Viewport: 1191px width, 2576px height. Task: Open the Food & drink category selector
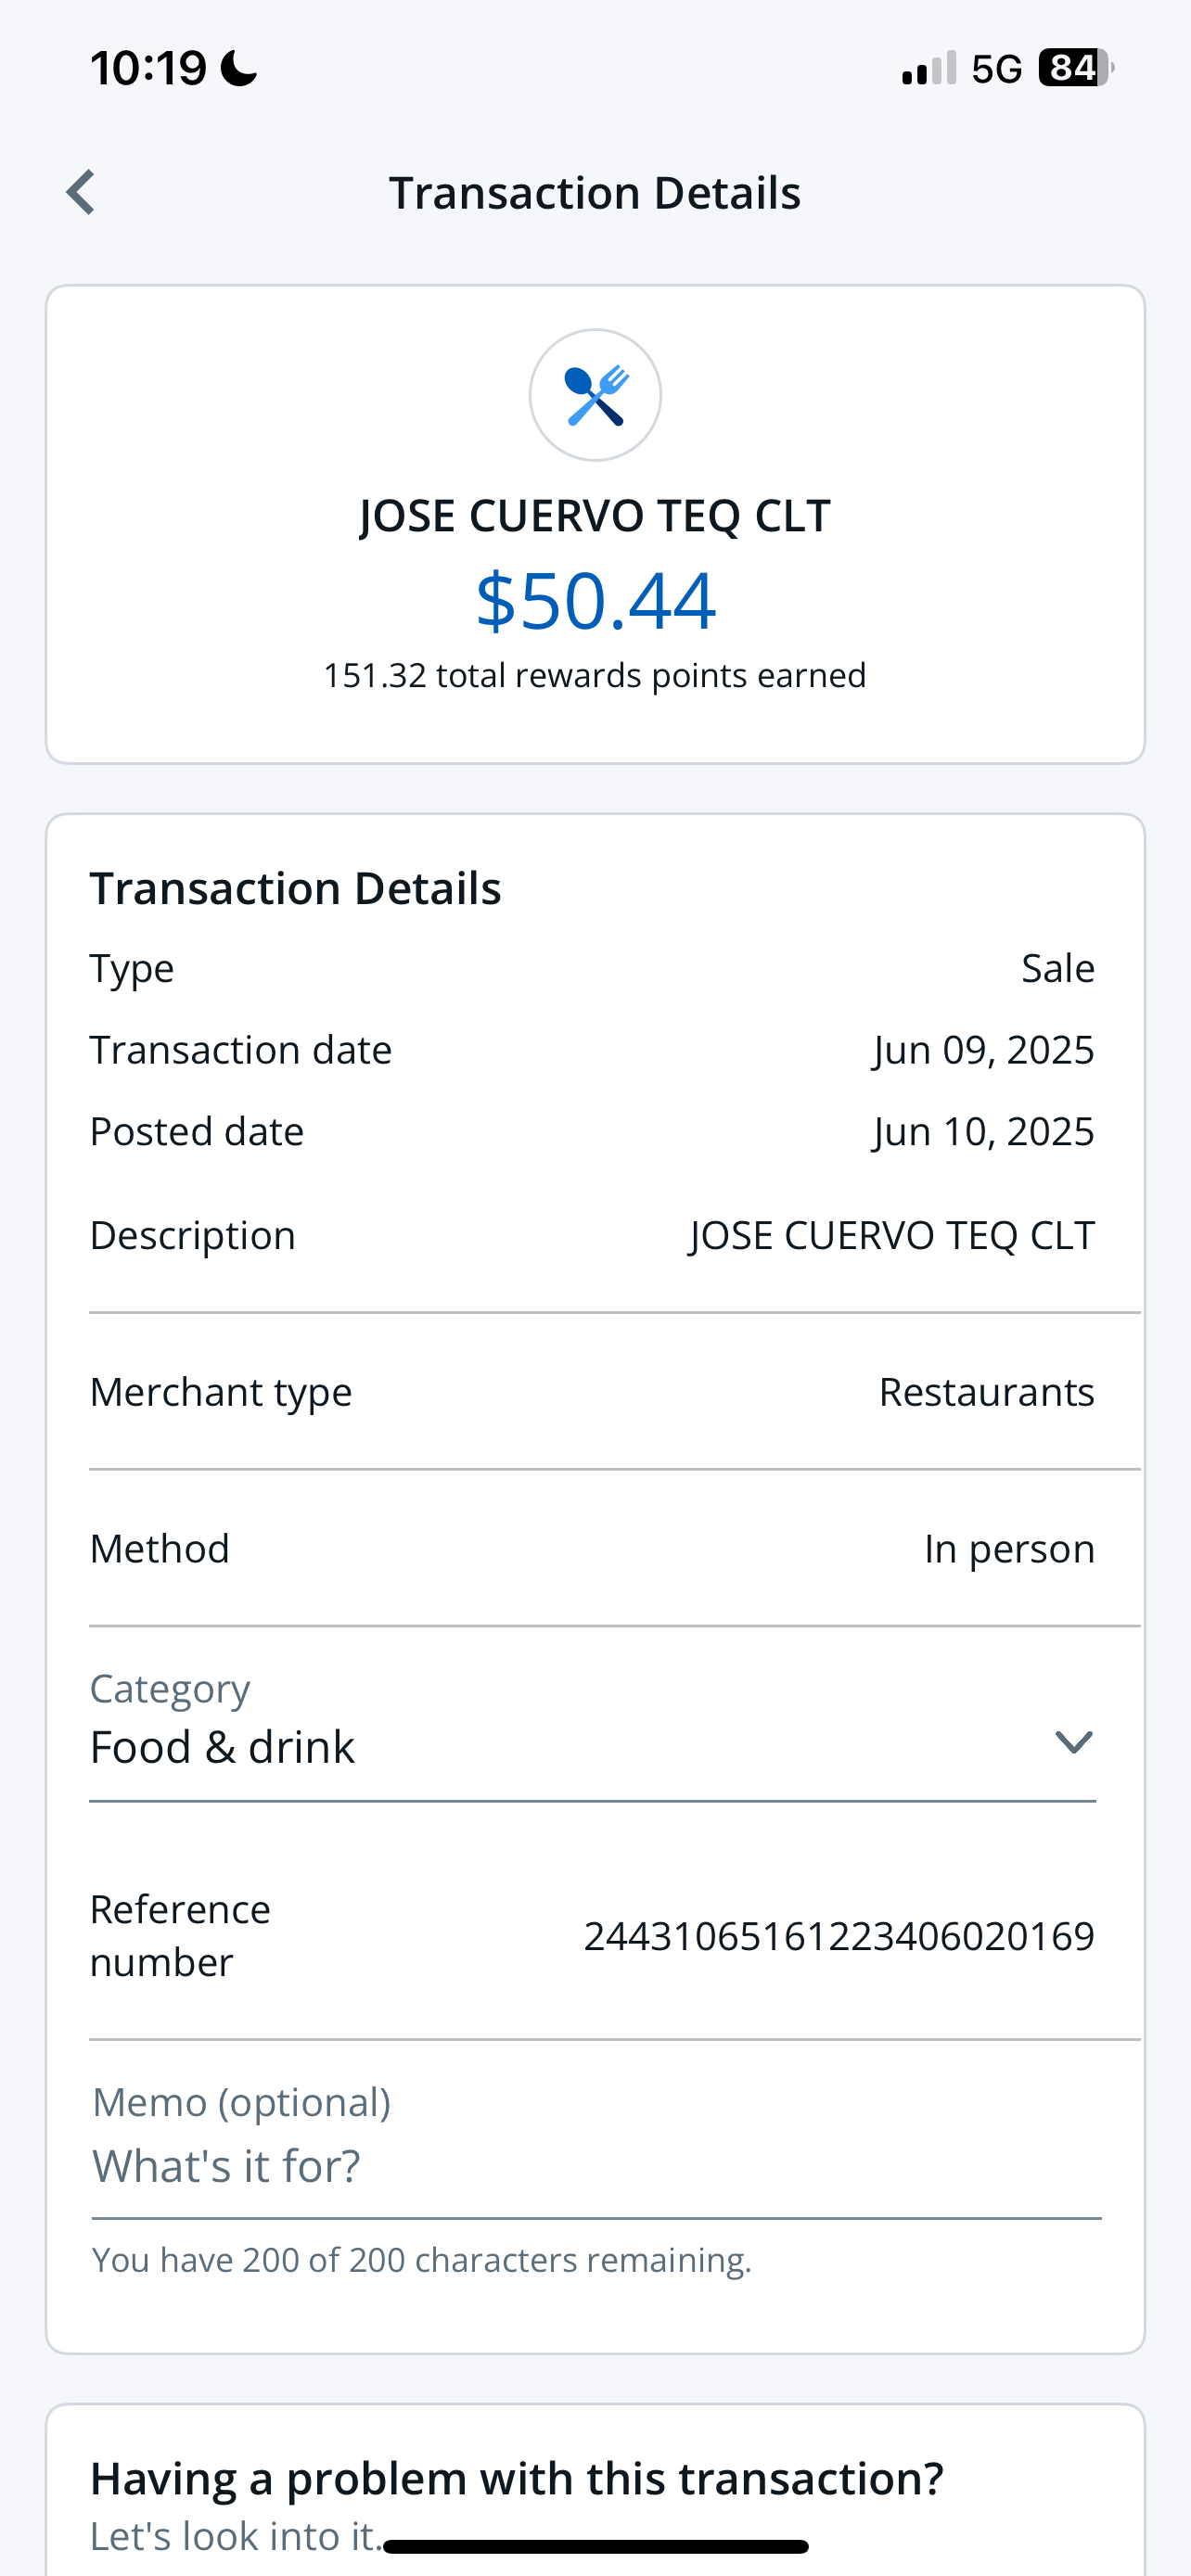[x=222, y=1747]
